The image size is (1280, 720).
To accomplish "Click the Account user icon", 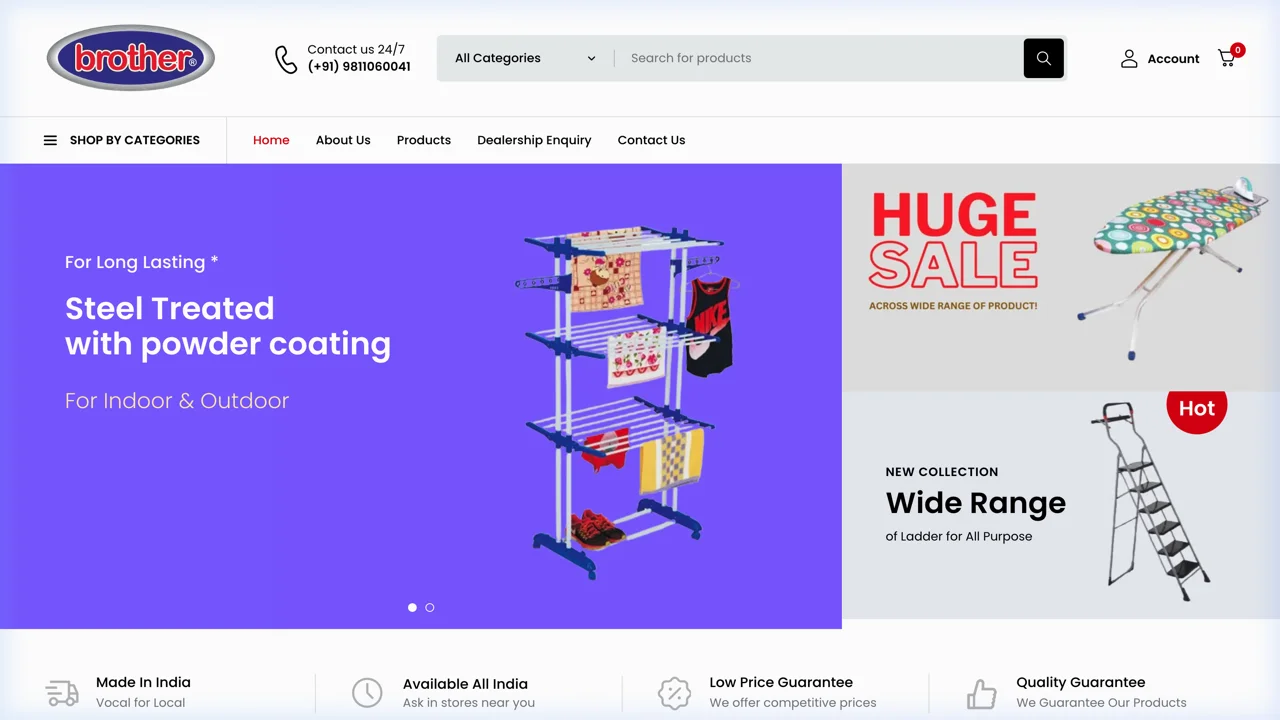I will (1129, 59).
